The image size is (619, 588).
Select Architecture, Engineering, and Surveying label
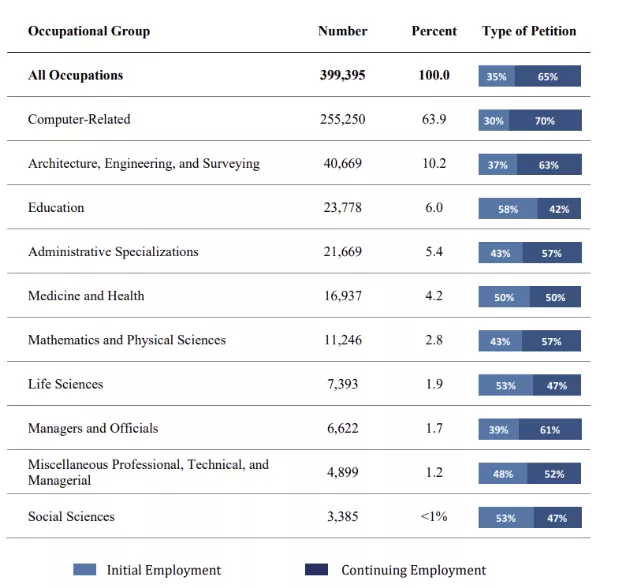[144, 163]
